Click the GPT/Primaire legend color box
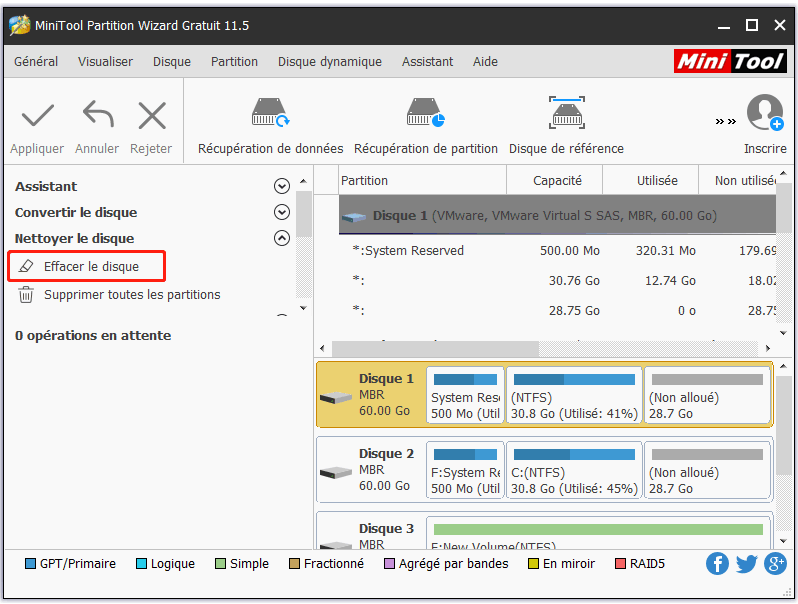The image size is (798, 604). click(x=31, y=564)
